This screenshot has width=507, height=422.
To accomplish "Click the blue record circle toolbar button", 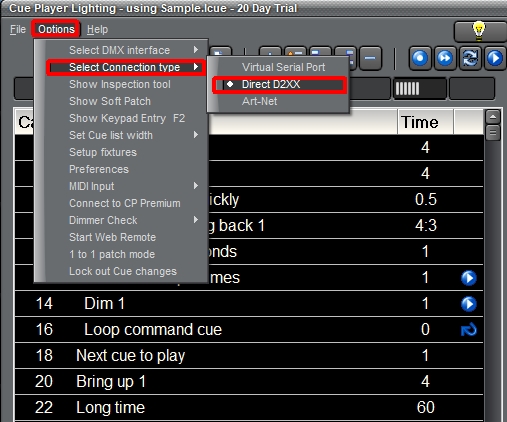I will [x=420, y=58].
